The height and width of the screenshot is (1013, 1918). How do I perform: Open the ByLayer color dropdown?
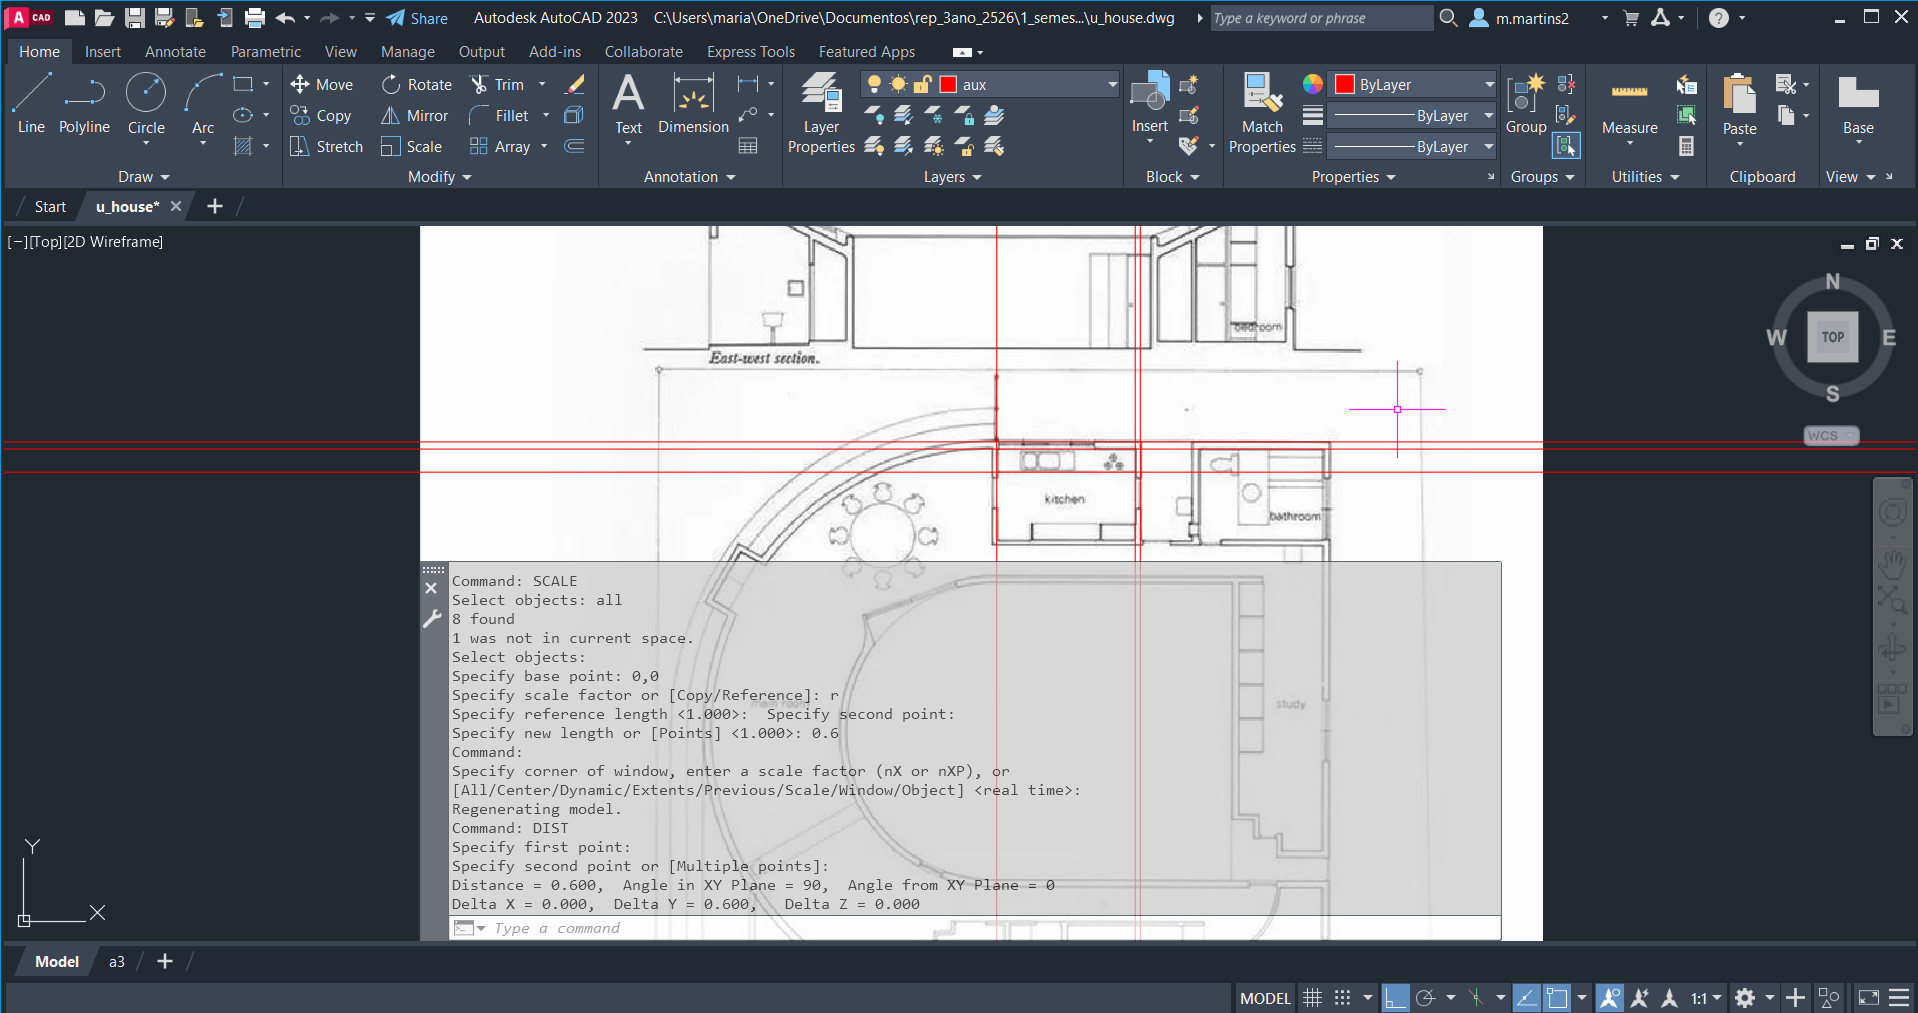[1488, 85]
